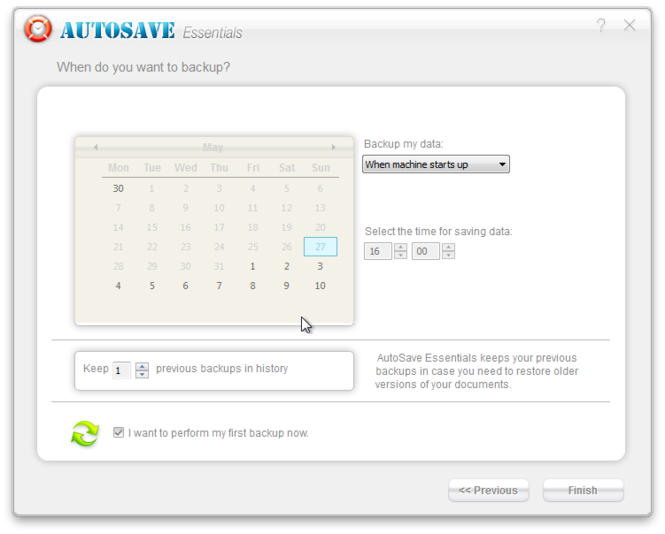
Task: Click the minutes field showing 00
Action: point(425,251)
